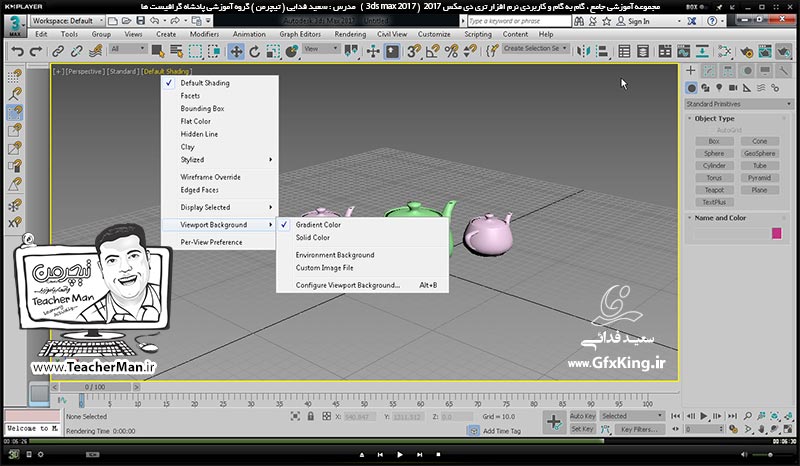This screenshot has width=800, height=466.
Task: Click the Select and Place tool icon
Action: (292, 52)
